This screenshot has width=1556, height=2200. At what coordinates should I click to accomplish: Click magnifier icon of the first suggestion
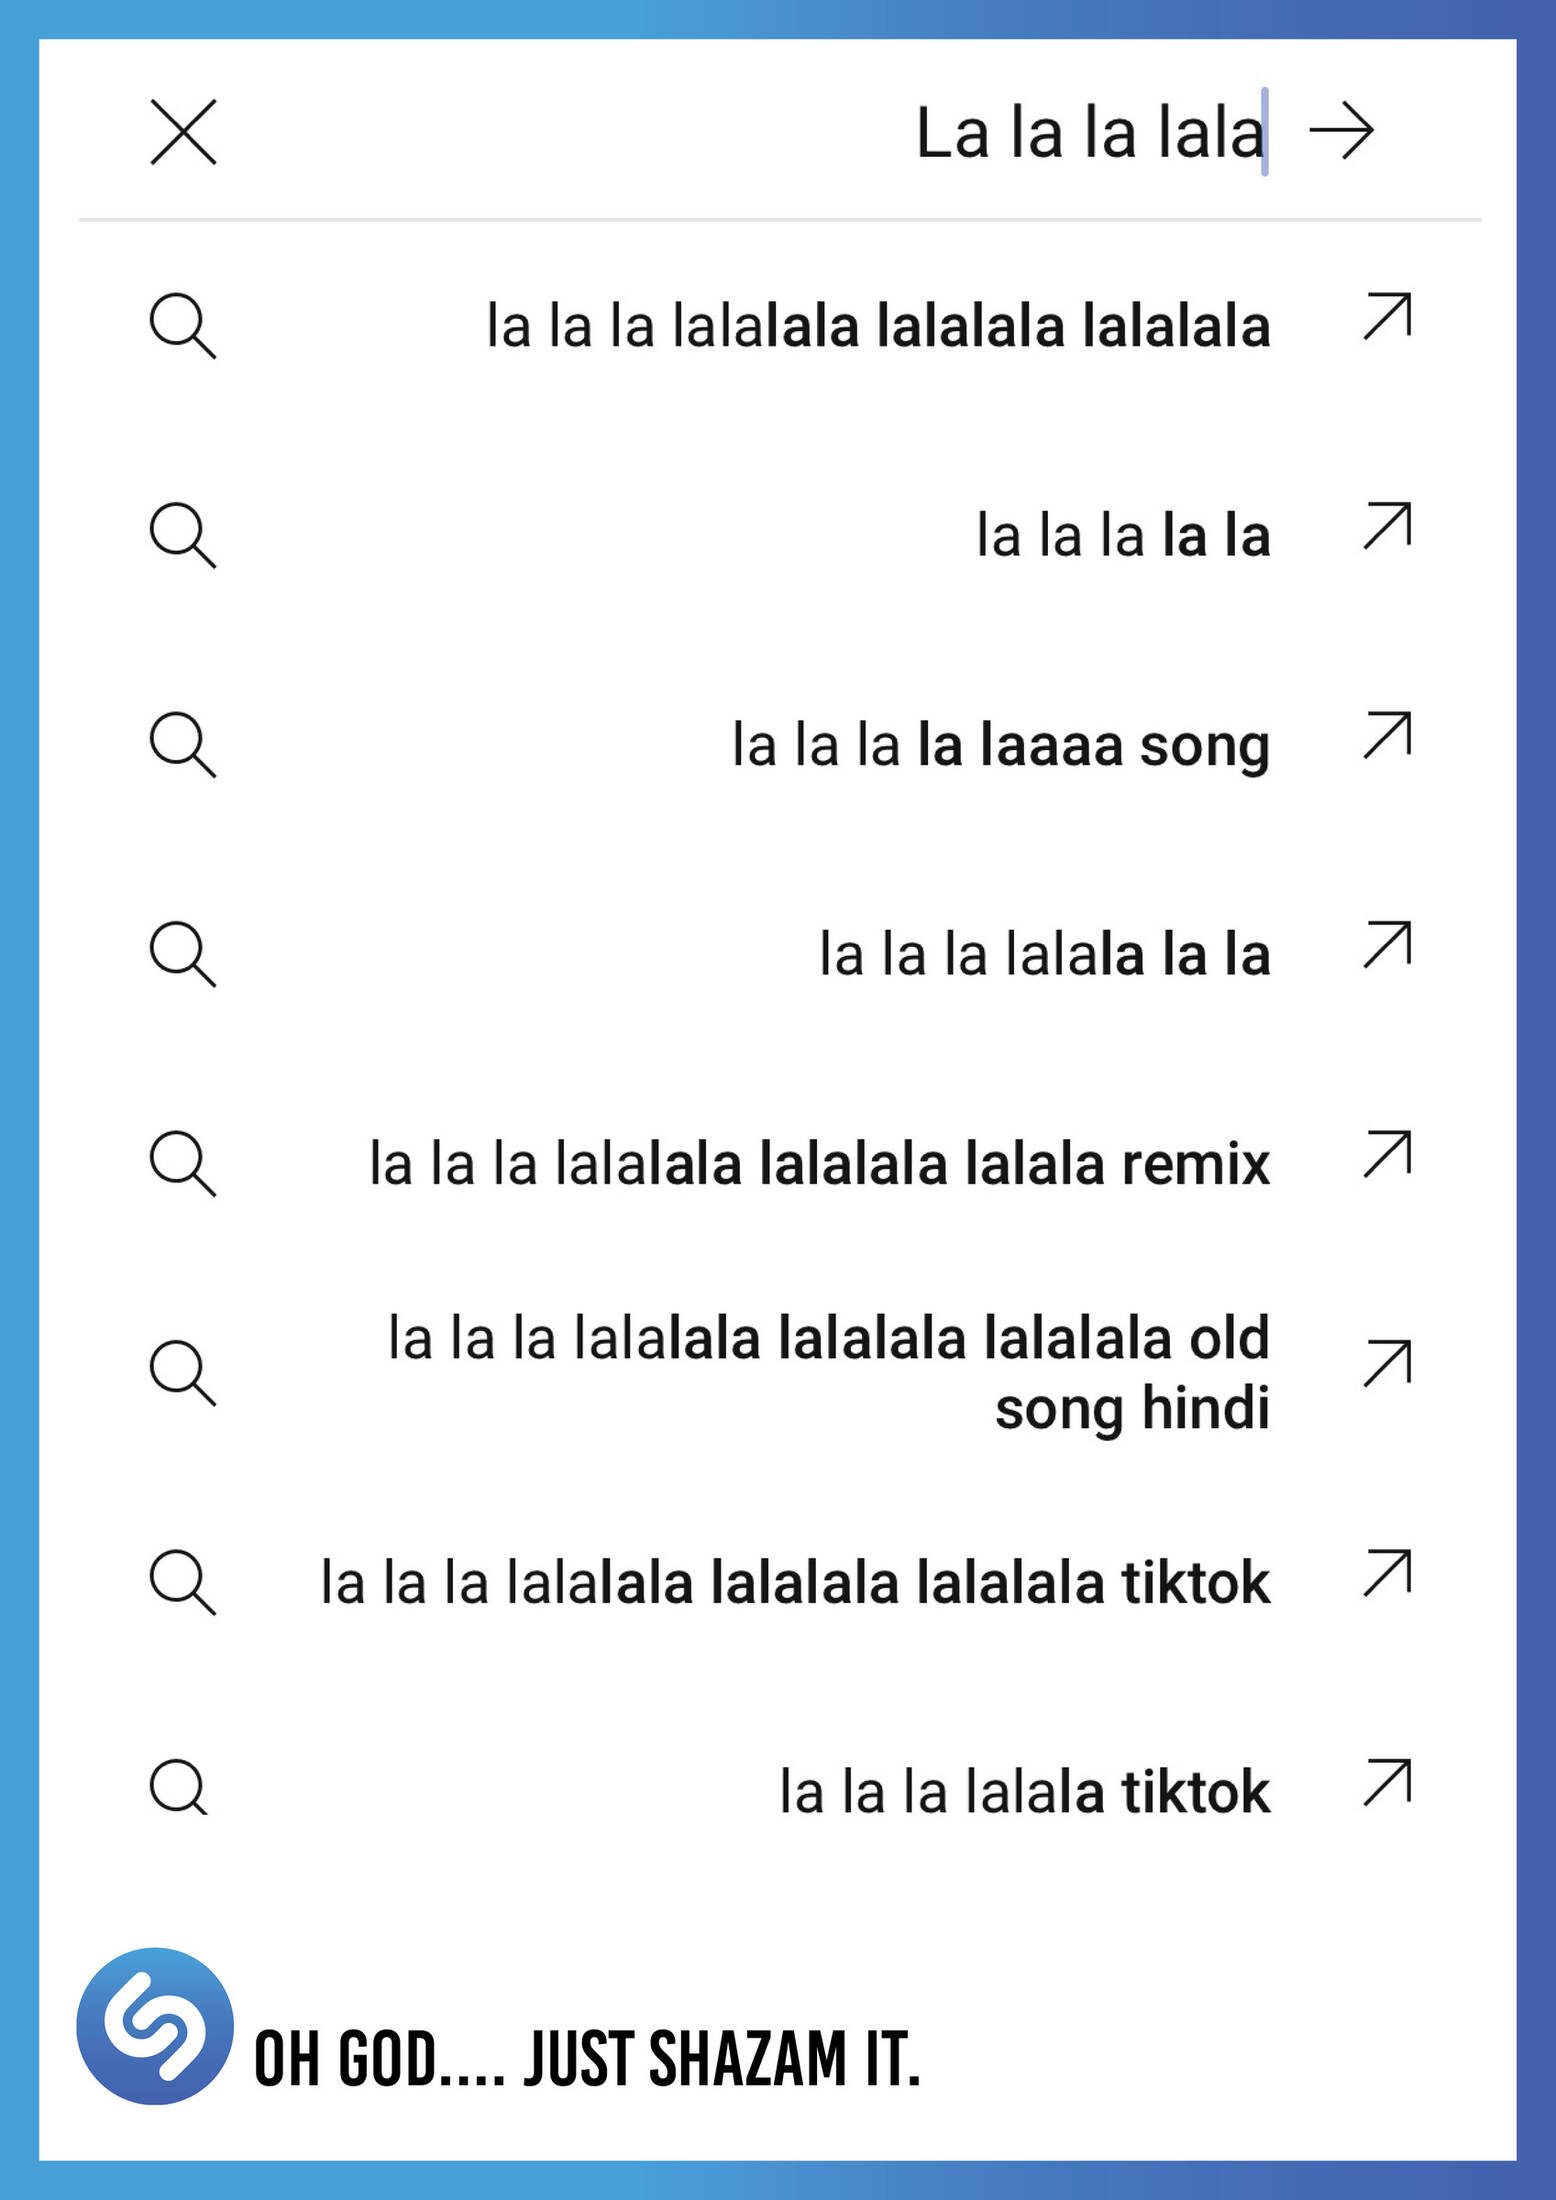182,326
